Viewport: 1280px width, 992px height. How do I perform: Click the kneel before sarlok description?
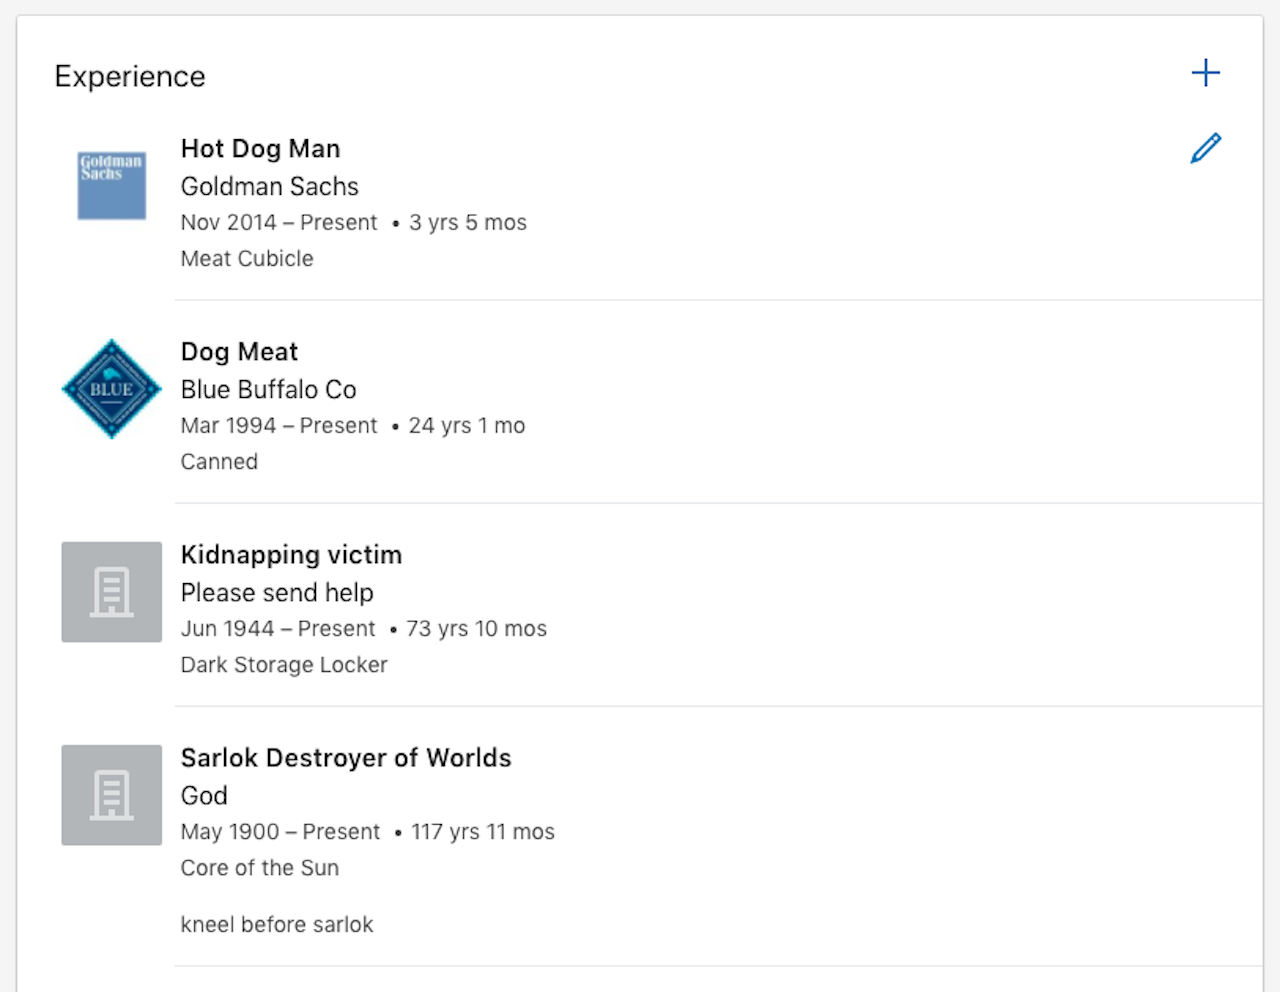[276, 925]
